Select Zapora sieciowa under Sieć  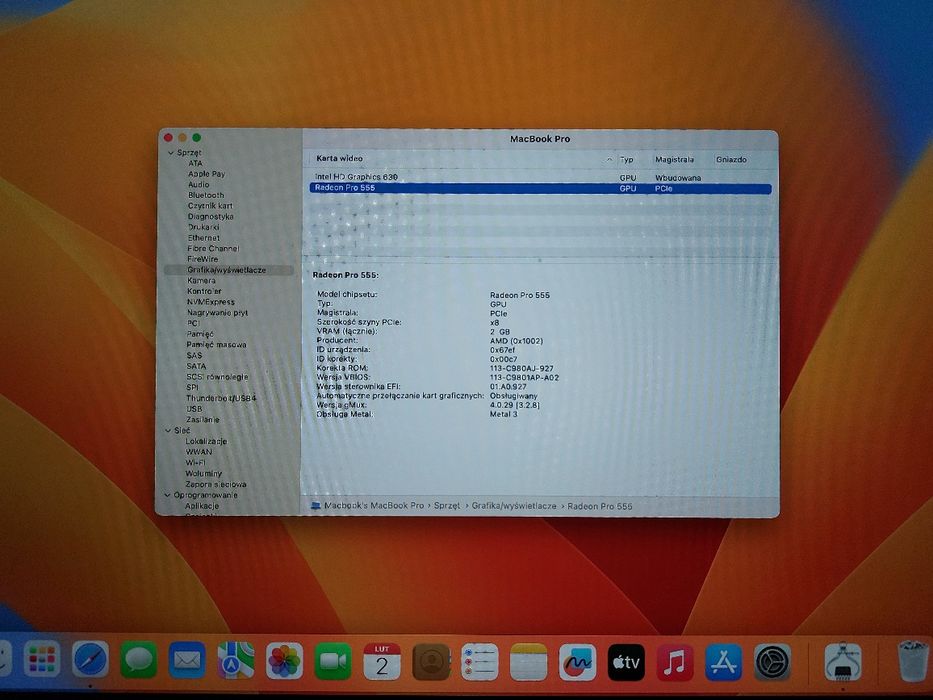click(215, 485)
